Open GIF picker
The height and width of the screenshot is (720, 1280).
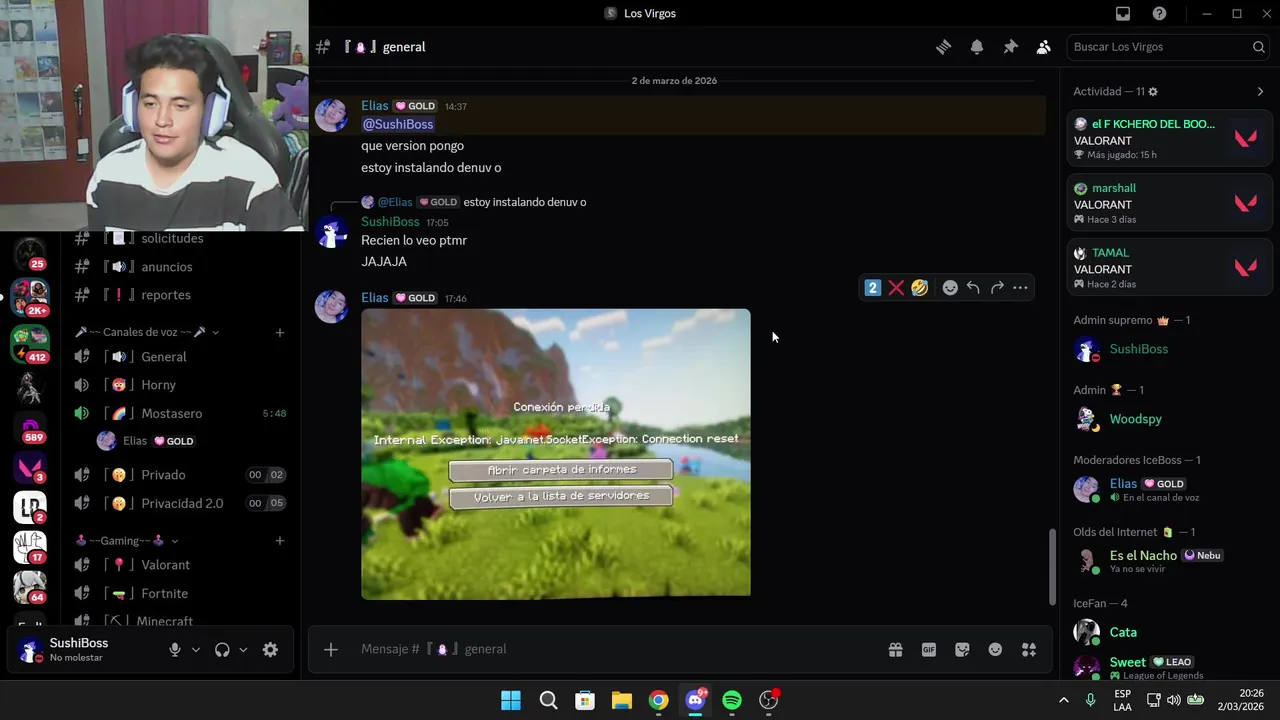click(929, 649)
